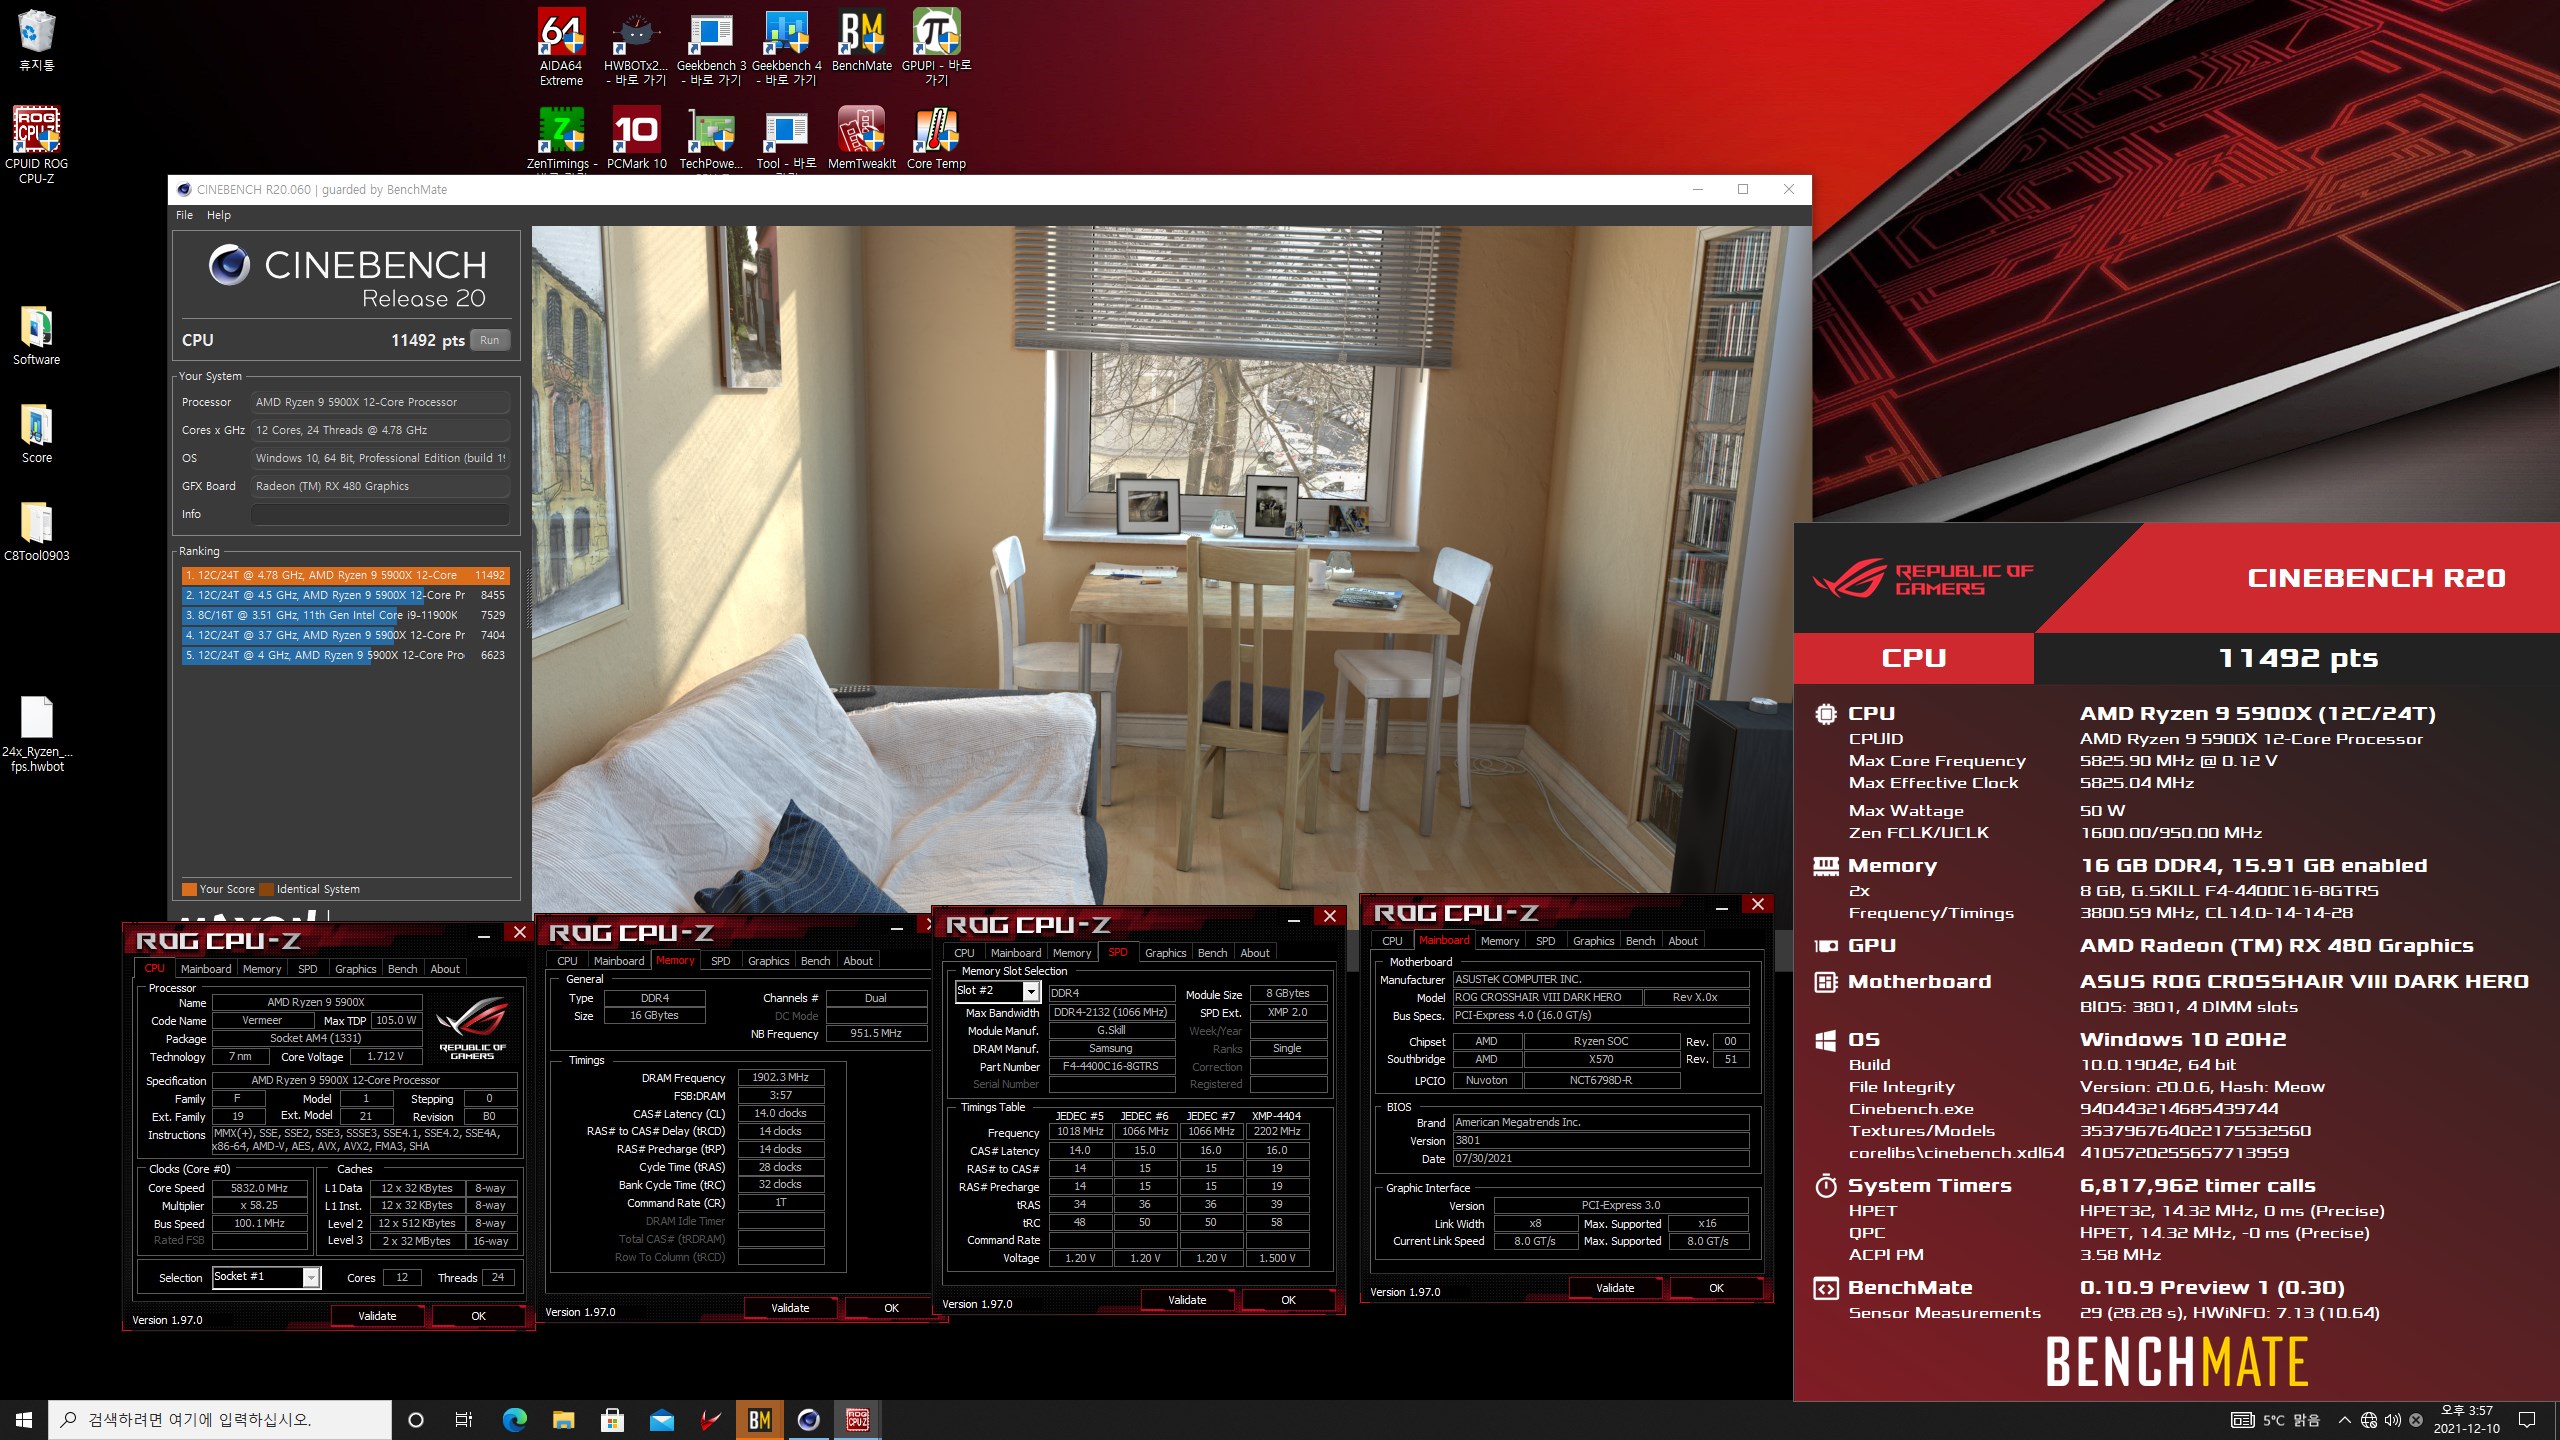2560x1440 pixels.
Task: Show hidden system tray icons chevron
Action: click(2344, 1419)
